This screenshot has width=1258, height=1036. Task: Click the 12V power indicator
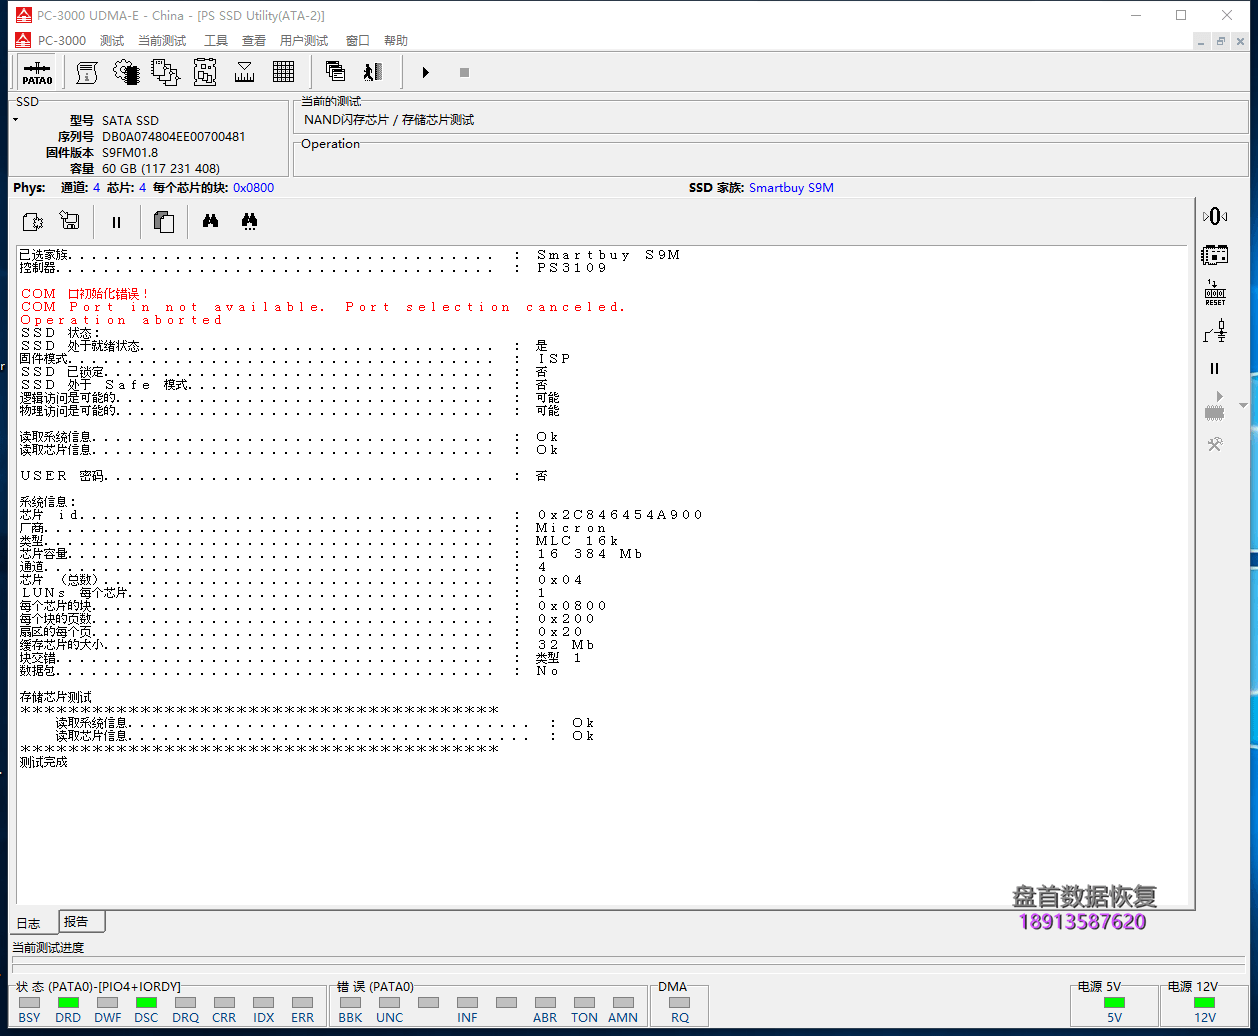tap(1205, 1002)
